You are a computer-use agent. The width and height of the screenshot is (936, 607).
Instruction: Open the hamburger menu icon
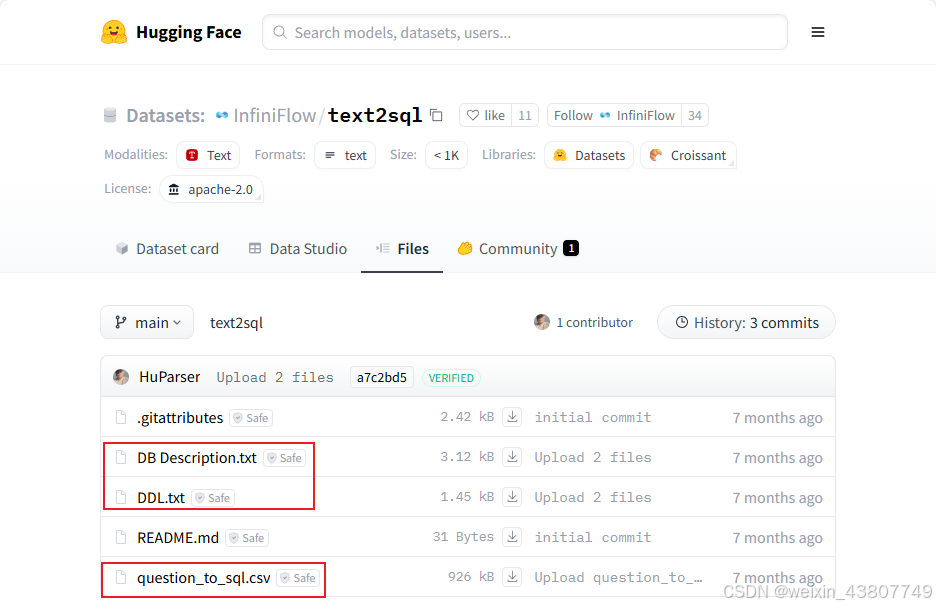pos(818,32)
